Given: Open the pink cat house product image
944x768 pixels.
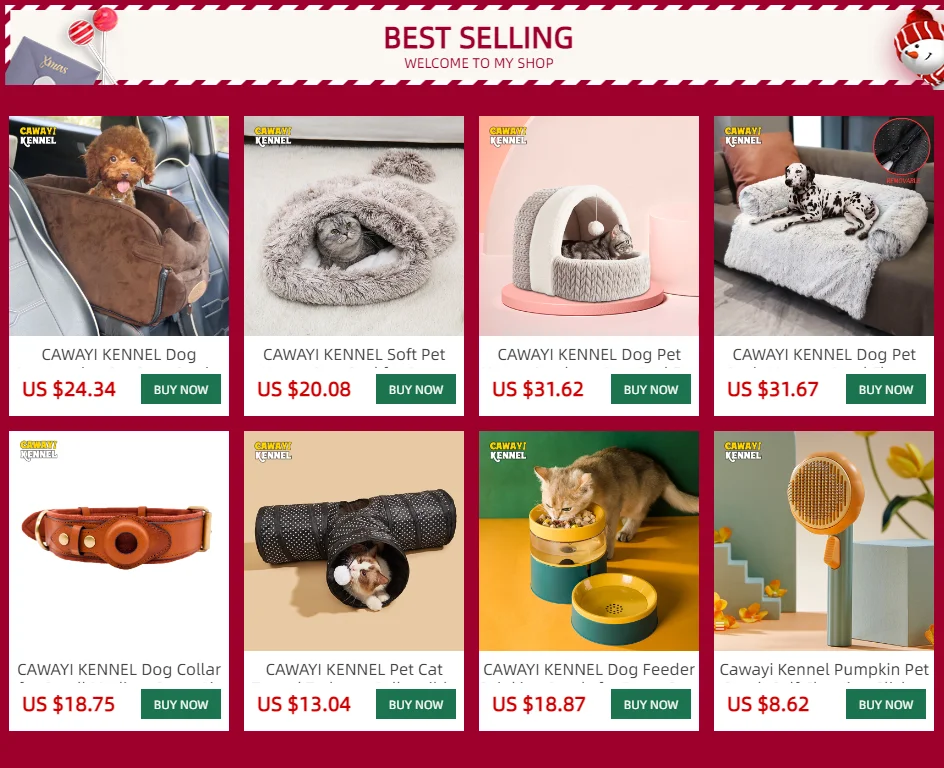Looking at the screenshot, I should tap(589, 226).
